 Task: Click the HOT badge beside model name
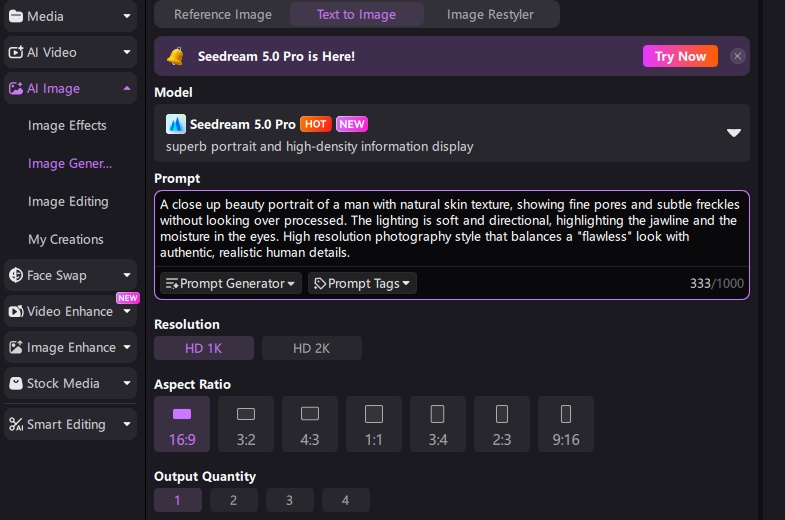(315, 124)
